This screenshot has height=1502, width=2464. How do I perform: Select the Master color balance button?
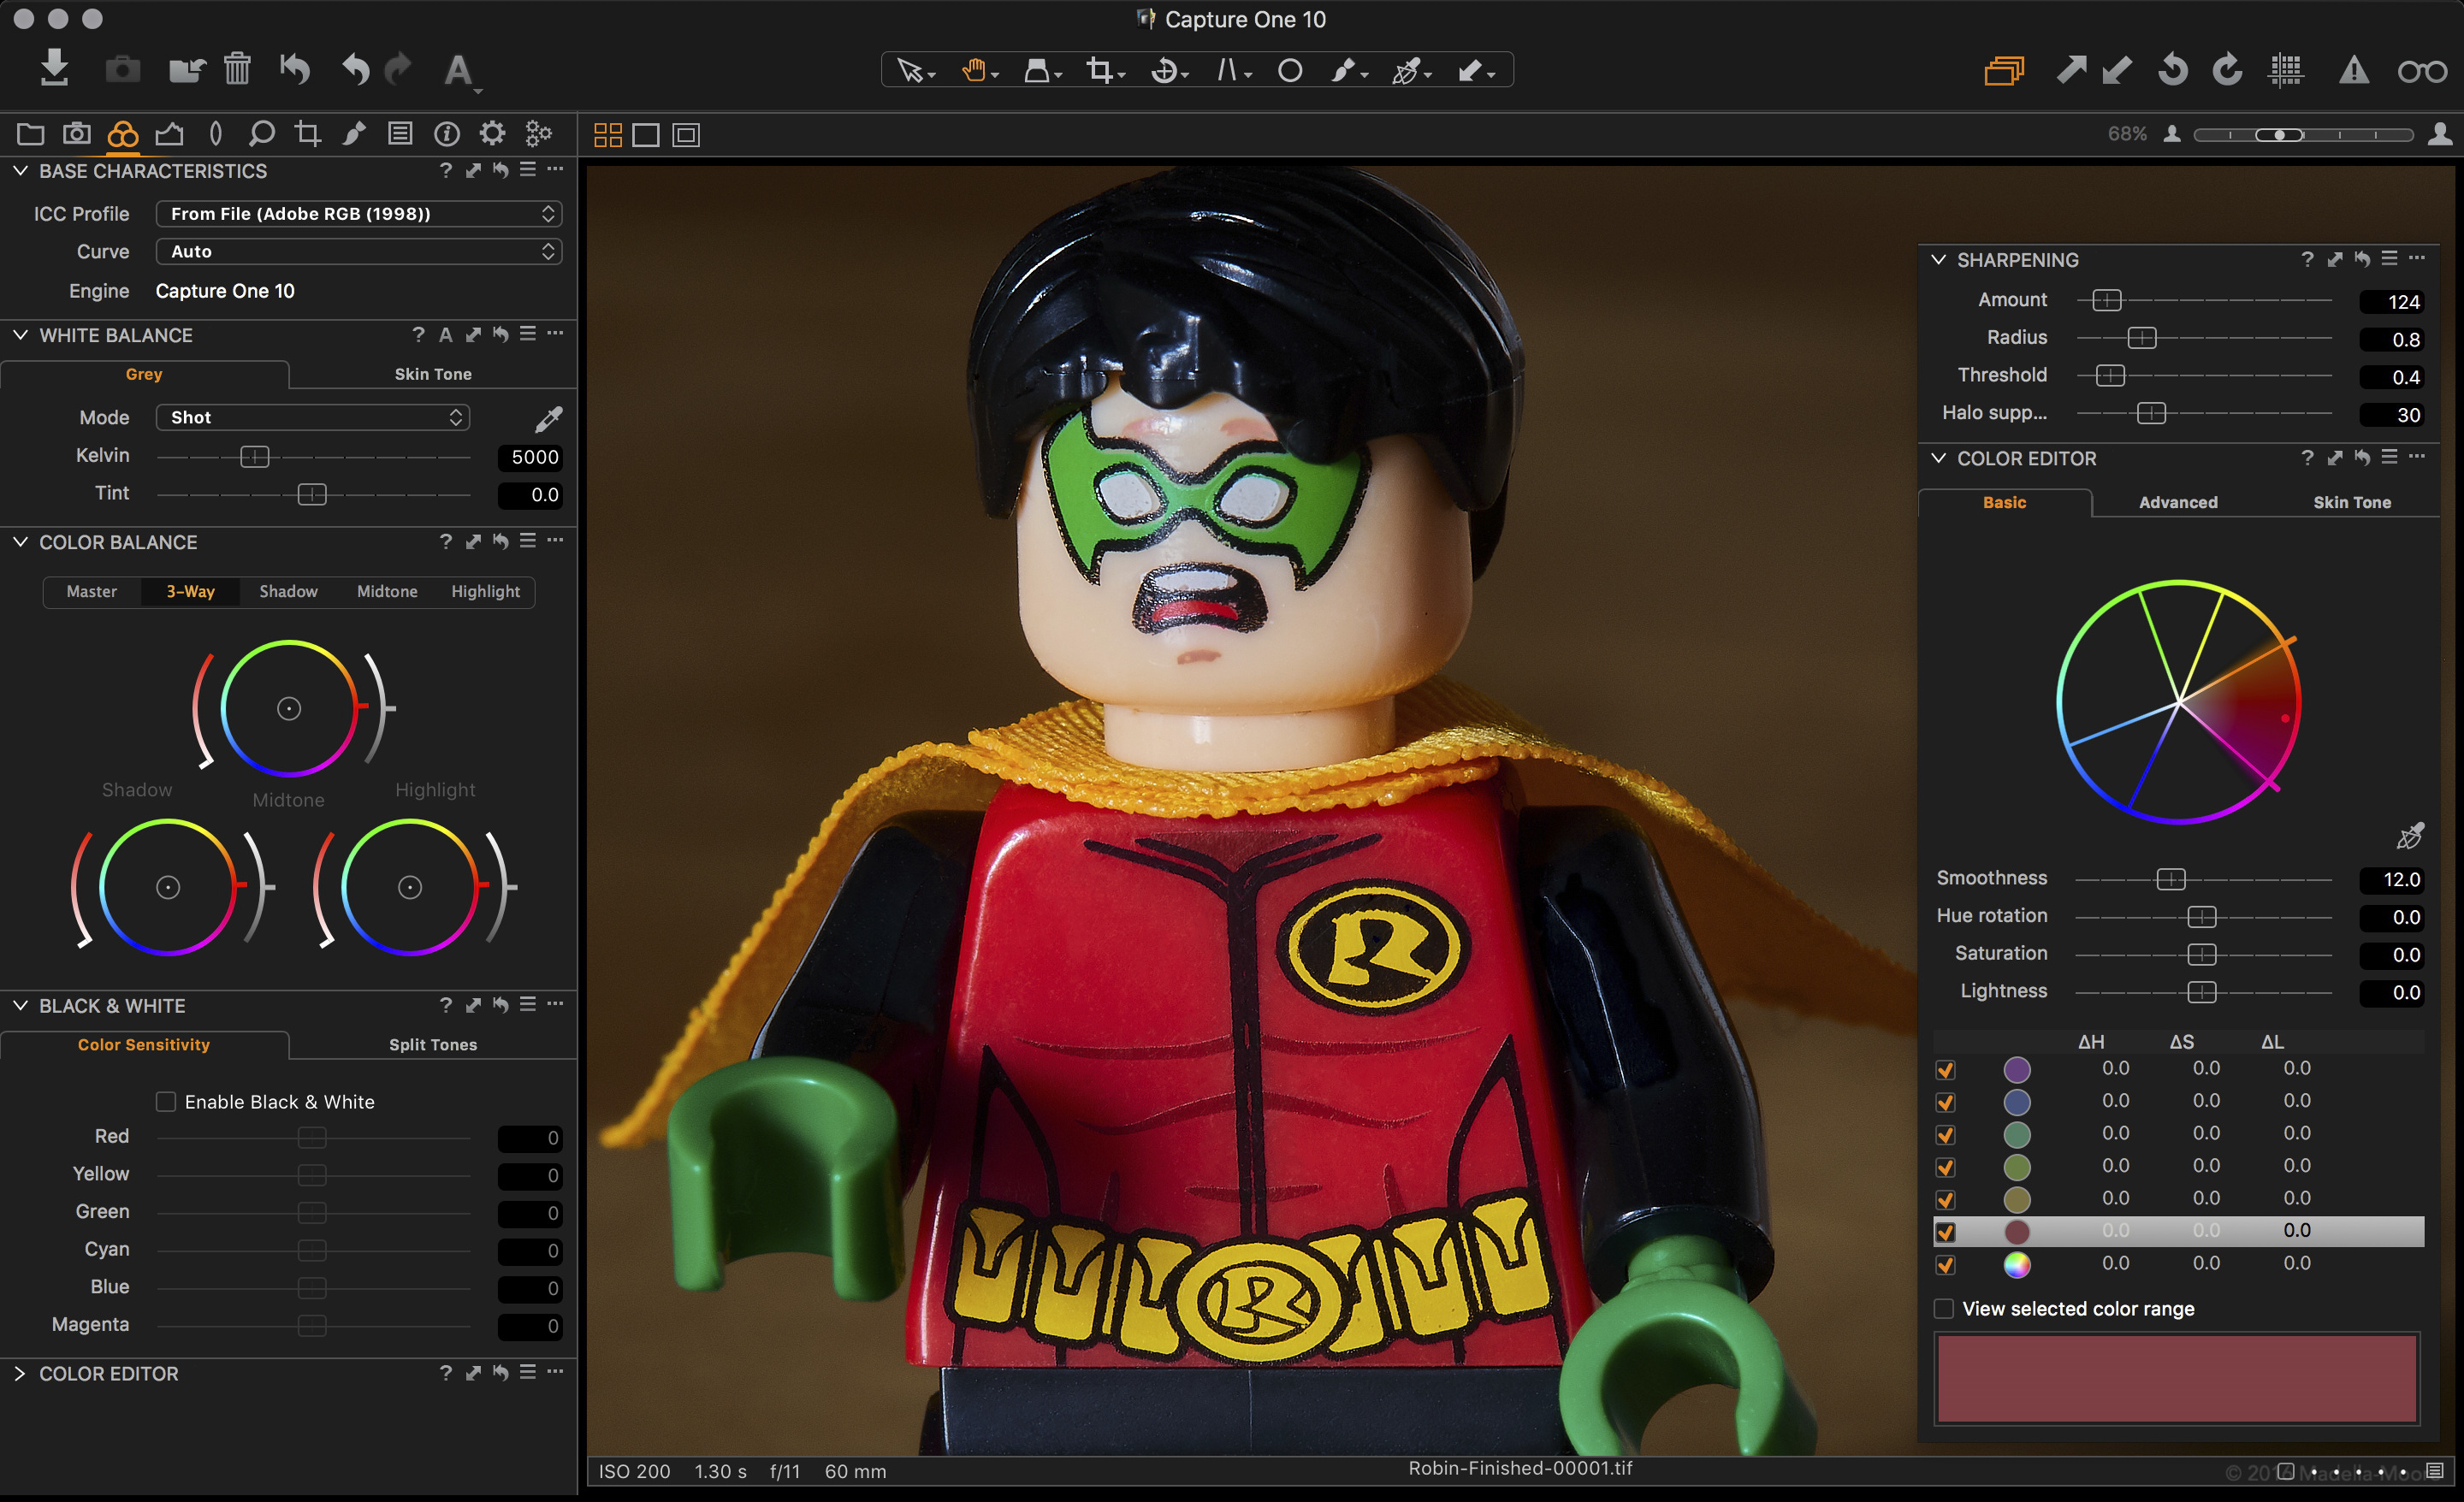(92, 591)
